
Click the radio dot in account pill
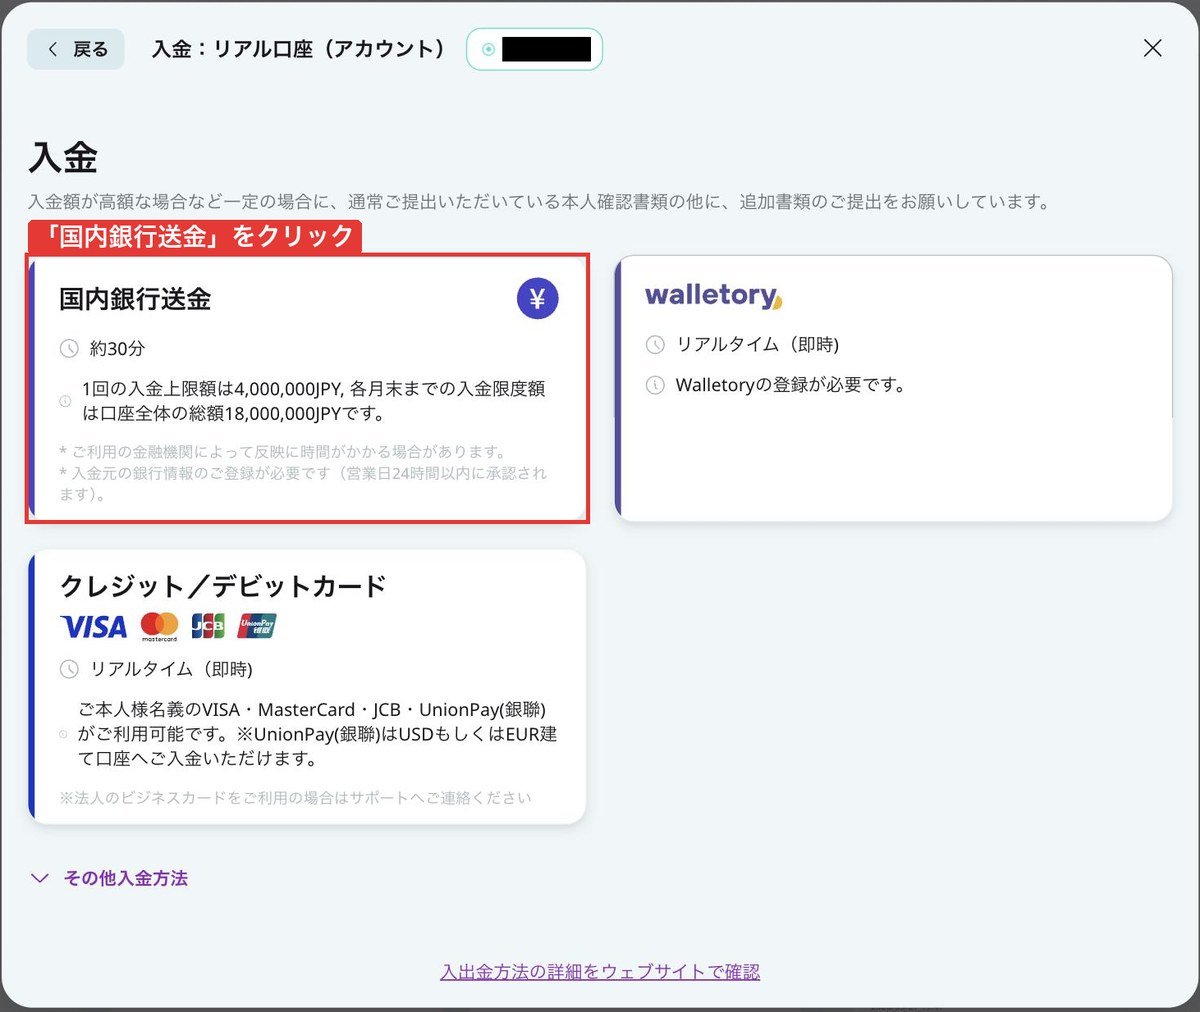coord(488,49)
